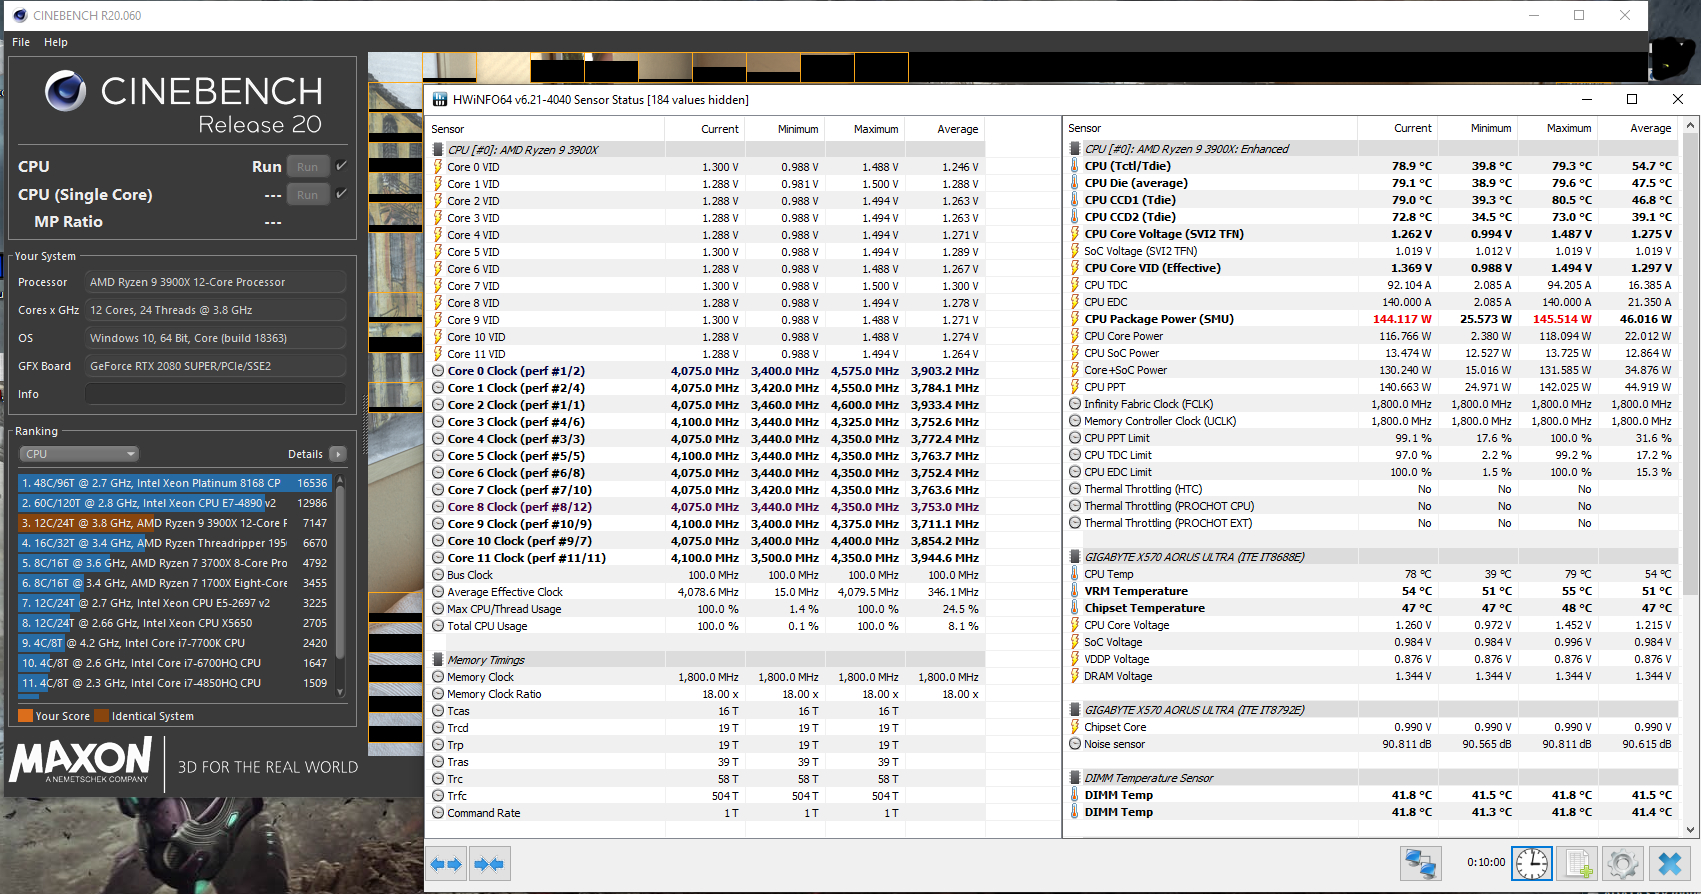Open the Help menu in Cinebench
The image size is (1701, 894).
tap(56, 42)
